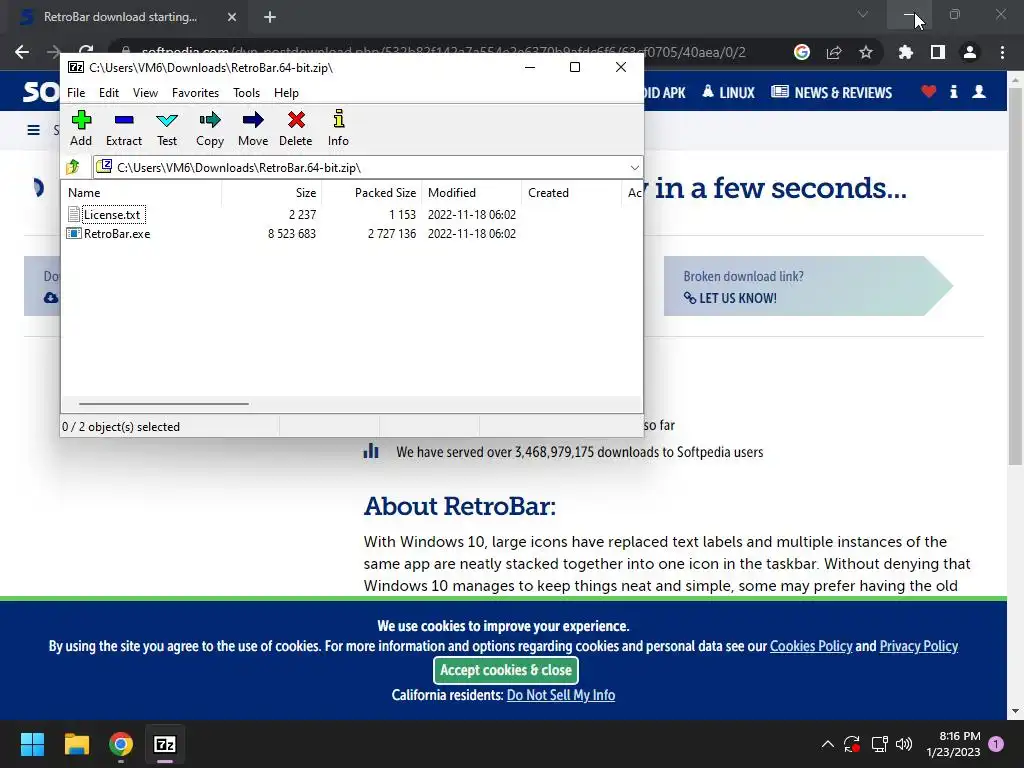Open the Windows Start menu
1024x768 pixels.
pos(32,744)
